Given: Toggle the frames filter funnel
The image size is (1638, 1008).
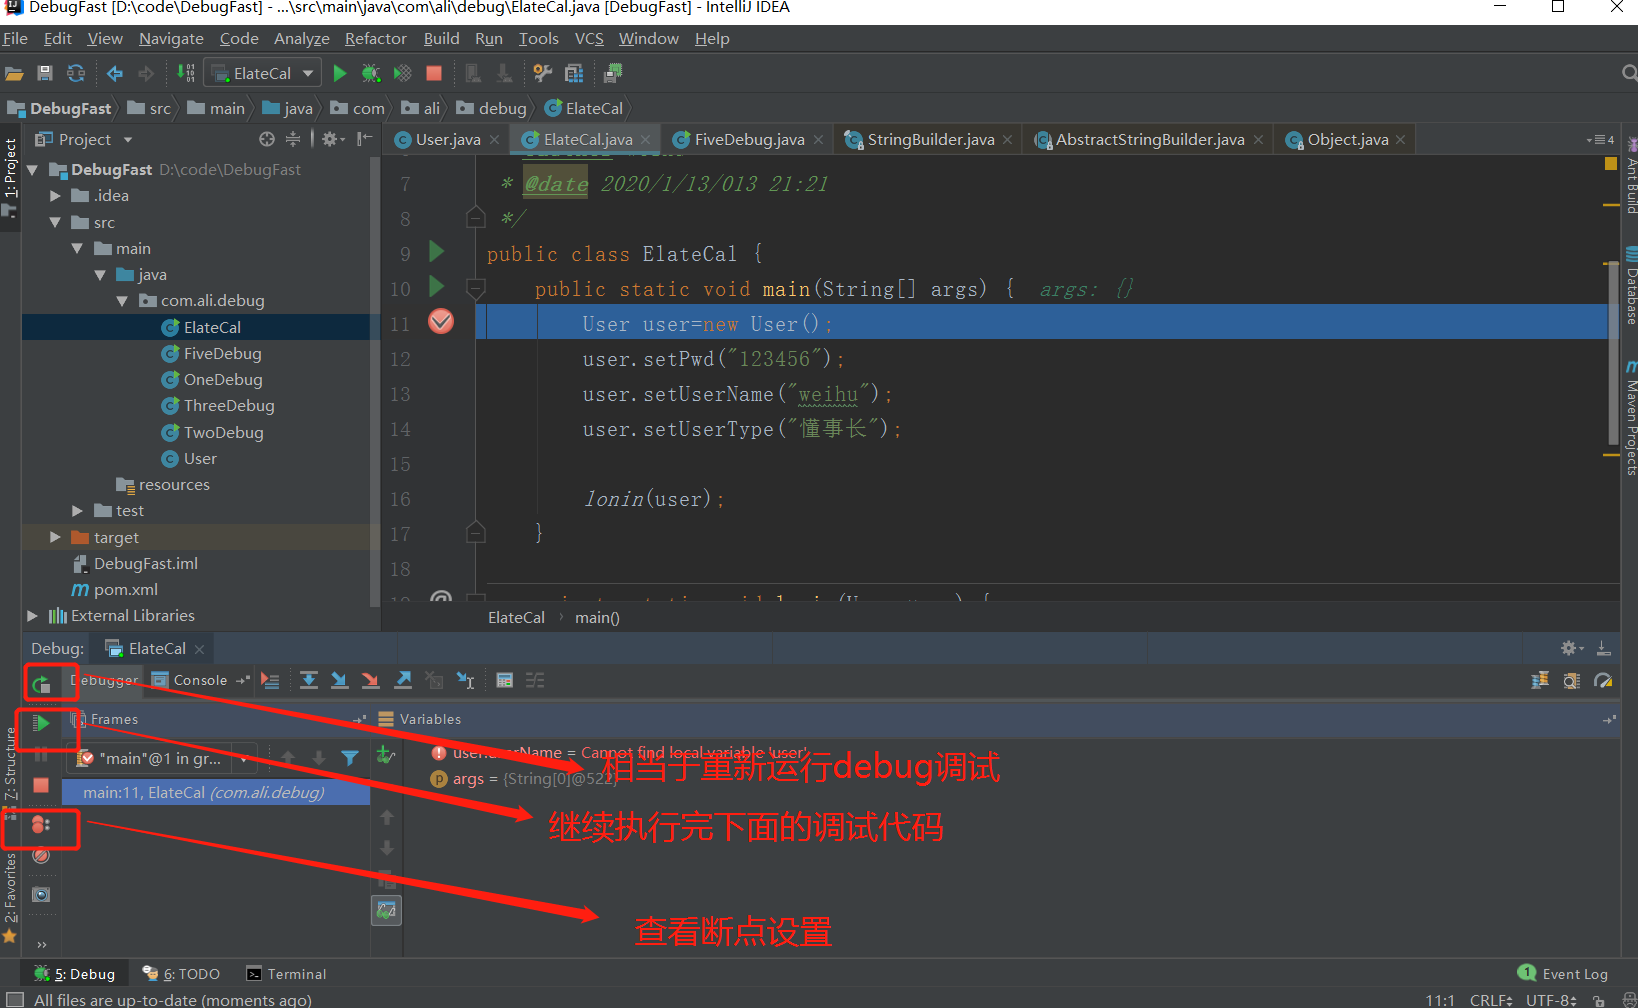Looking at the screenshot, I should click(350, 758).
